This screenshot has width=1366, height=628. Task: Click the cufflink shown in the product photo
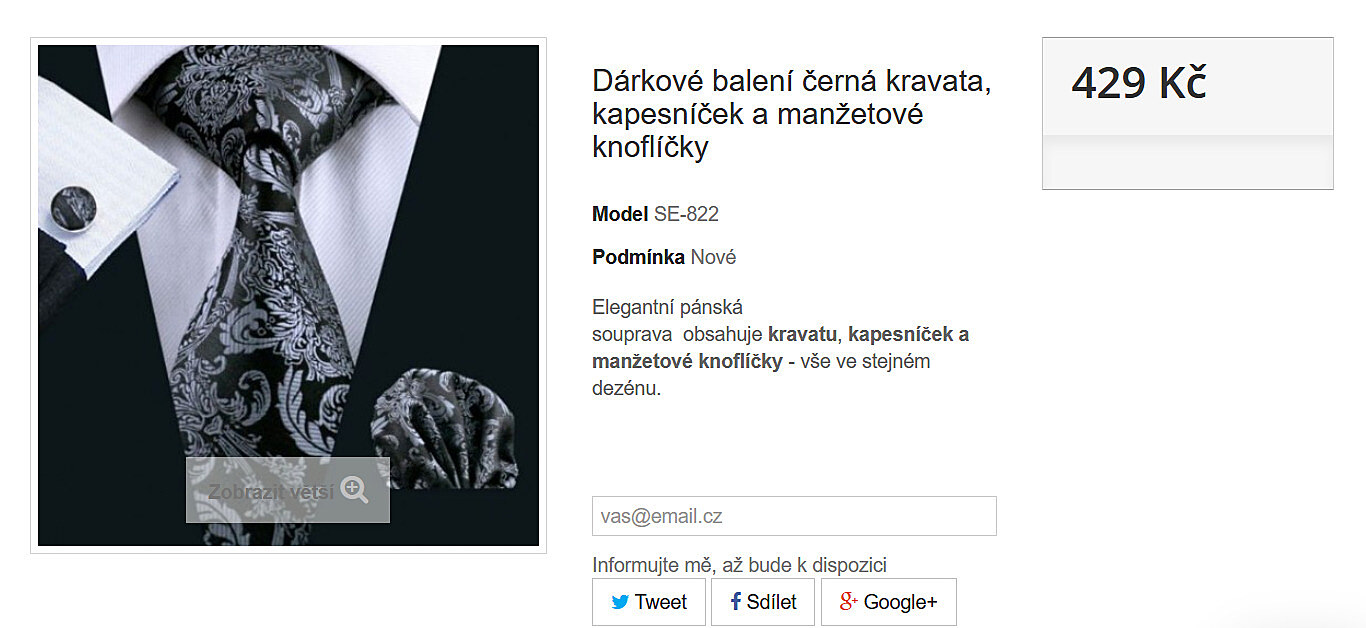[x=73, y=207]
